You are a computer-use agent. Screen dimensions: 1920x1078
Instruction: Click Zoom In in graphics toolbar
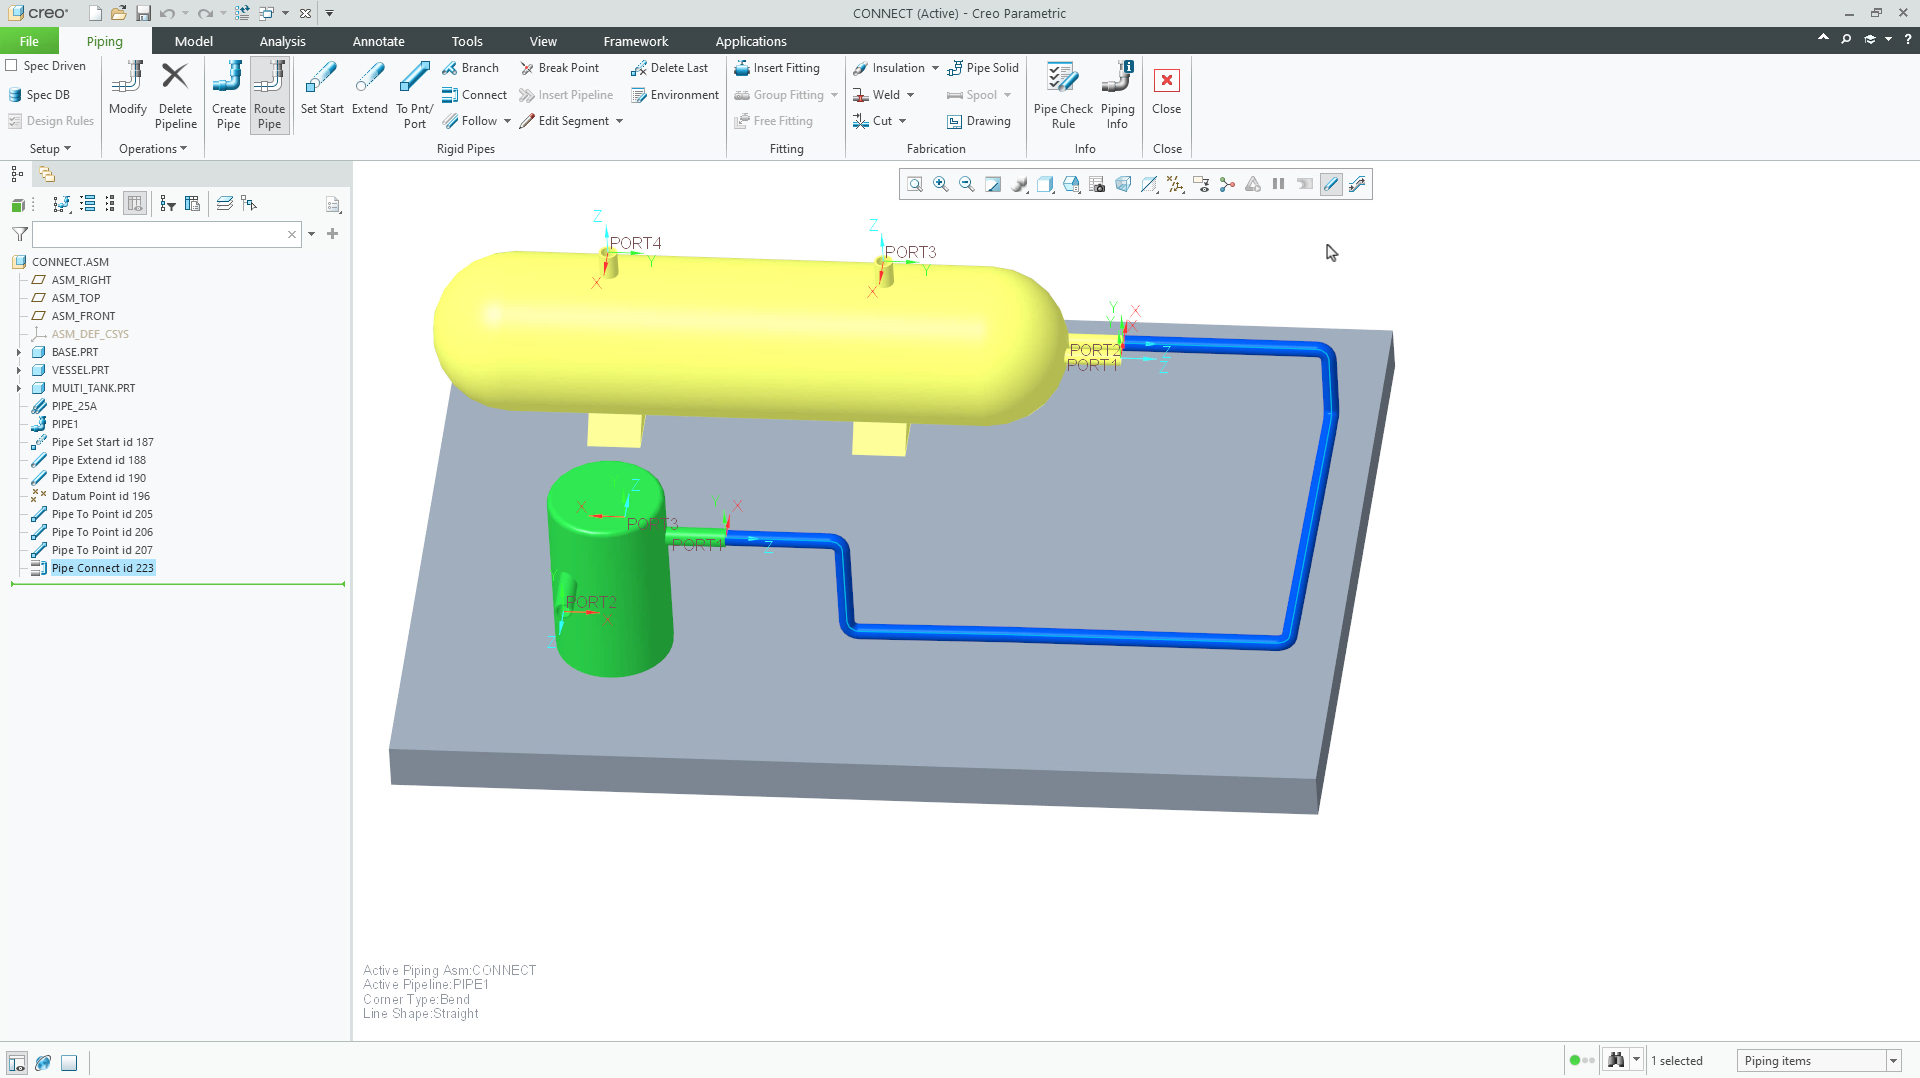(x=941, y=184)
